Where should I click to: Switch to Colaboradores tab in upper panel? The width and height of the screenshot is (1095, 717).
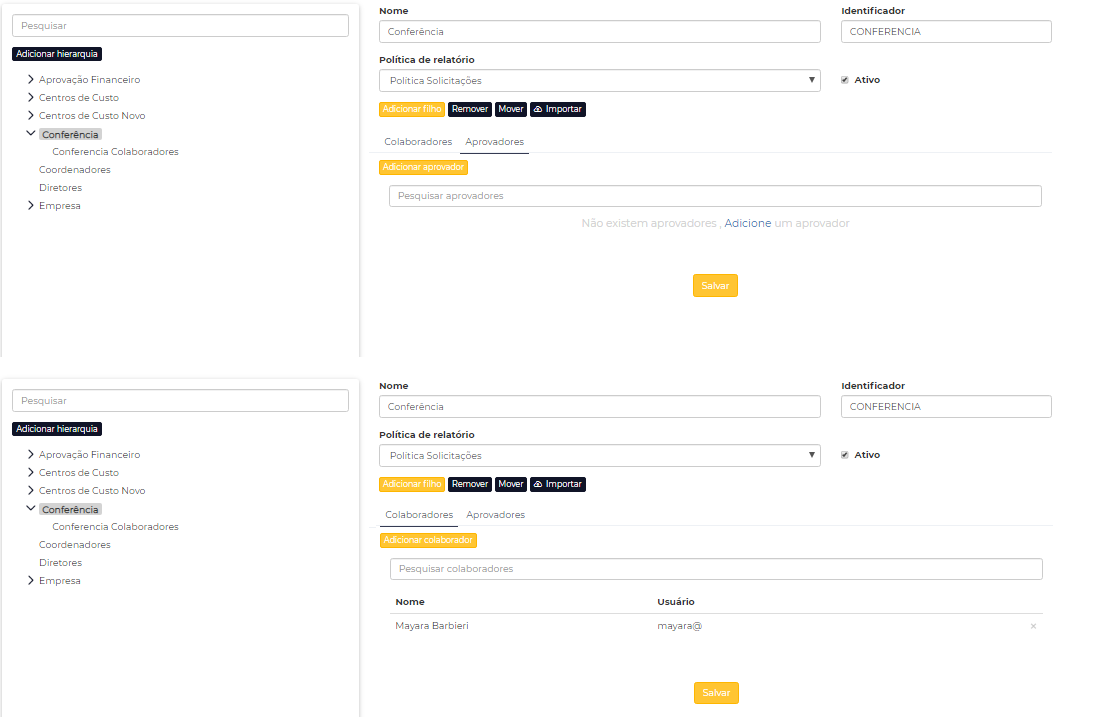[418, 142]
